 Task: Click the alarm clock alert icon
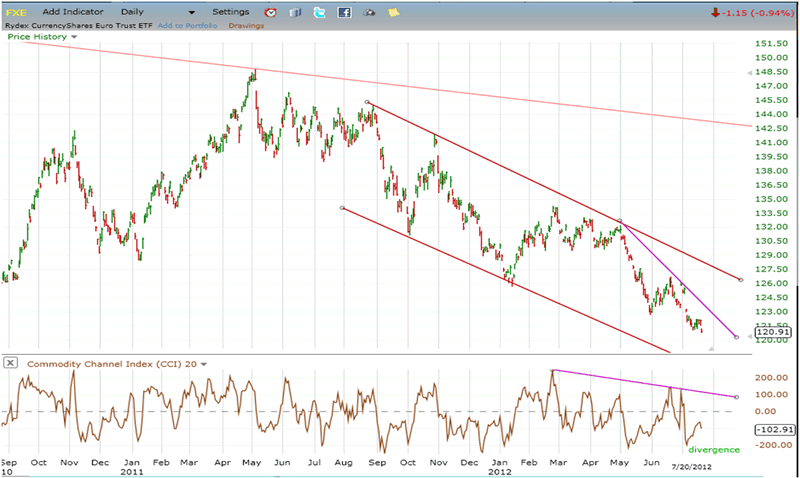pos(271,12)
